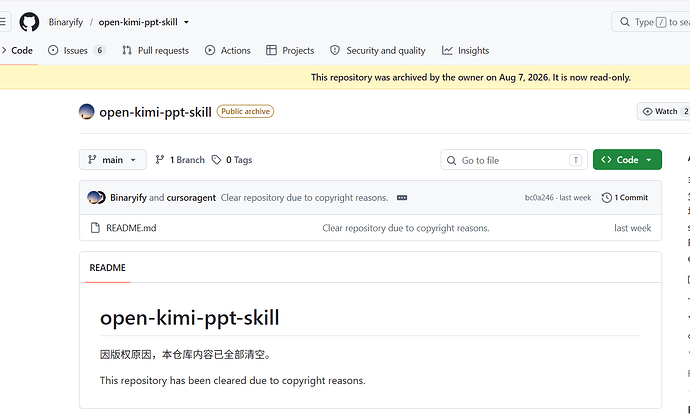Open the Projects tab
690x414 pixels.
290,51
